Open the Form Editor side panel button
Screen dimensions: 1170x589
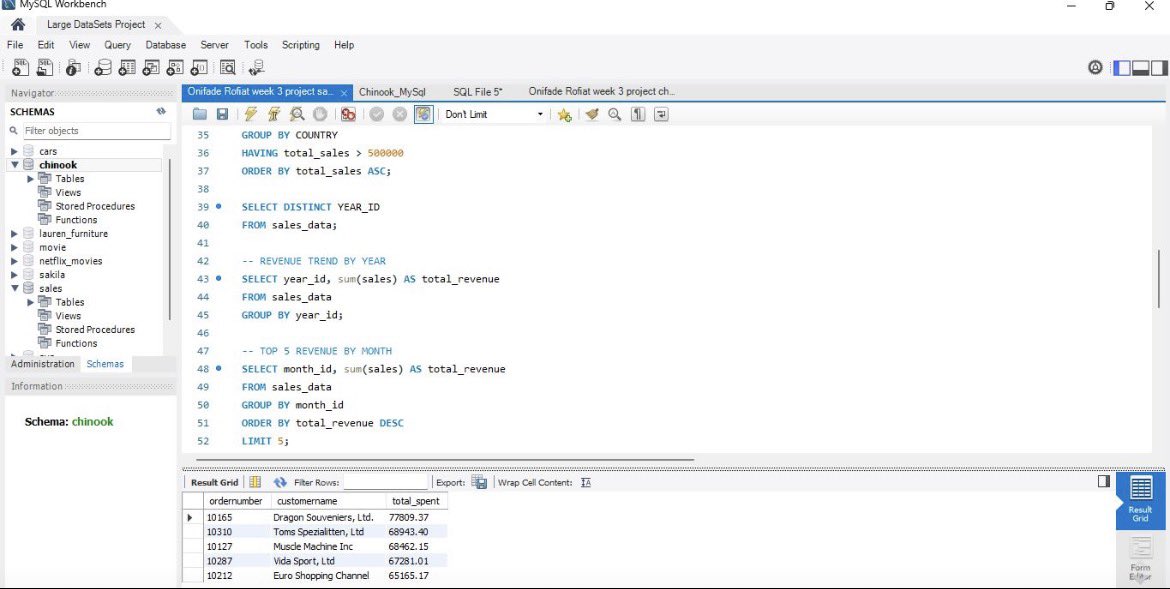(x=1140, y=558)
